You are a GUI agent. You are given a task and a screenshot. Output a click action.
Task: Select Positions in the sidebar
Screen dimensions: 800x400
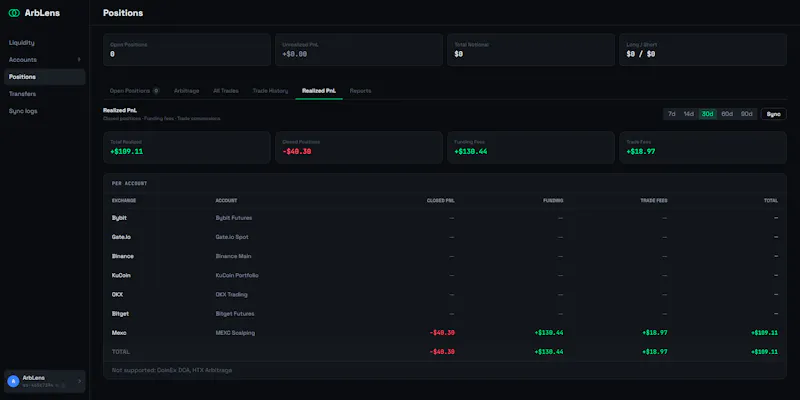[44, 77]
